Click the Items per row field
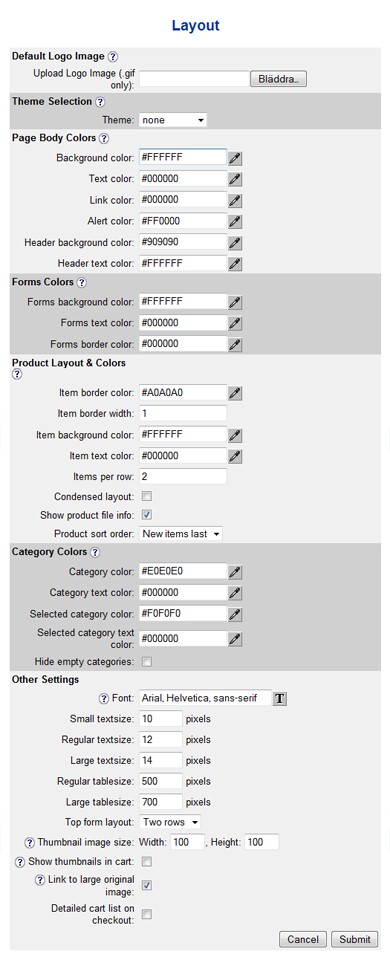 (183, 476)
